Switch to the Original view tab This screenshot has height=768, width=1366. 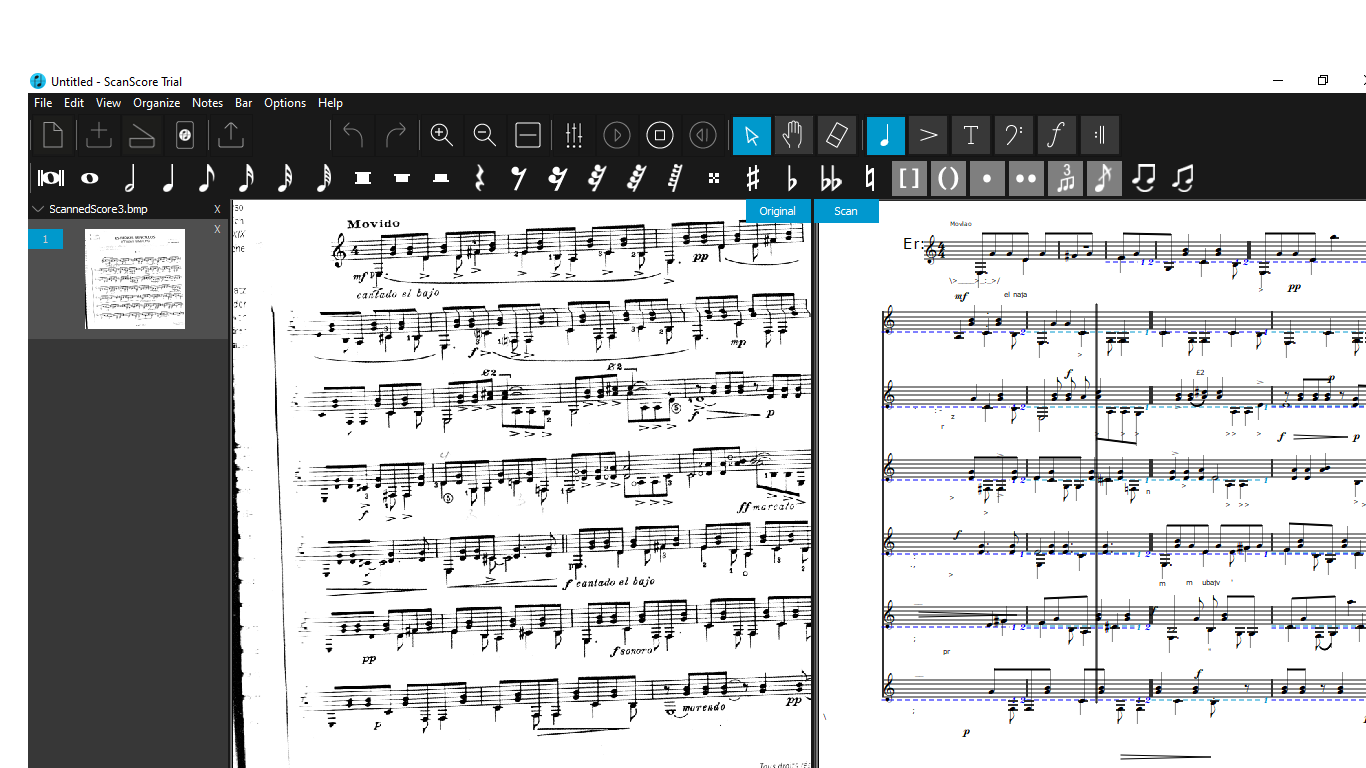(x=777, y=211)
